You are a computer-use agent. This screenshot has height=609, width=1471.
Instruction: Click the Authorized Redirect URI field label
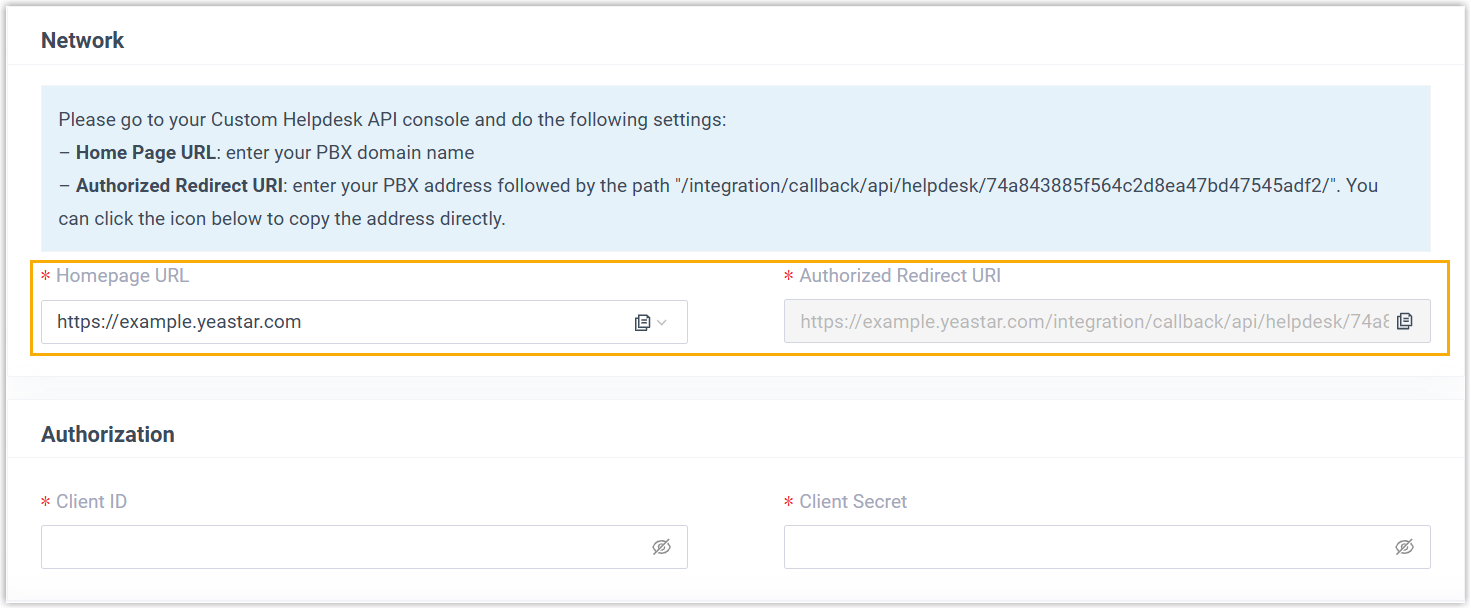(900, 276)
